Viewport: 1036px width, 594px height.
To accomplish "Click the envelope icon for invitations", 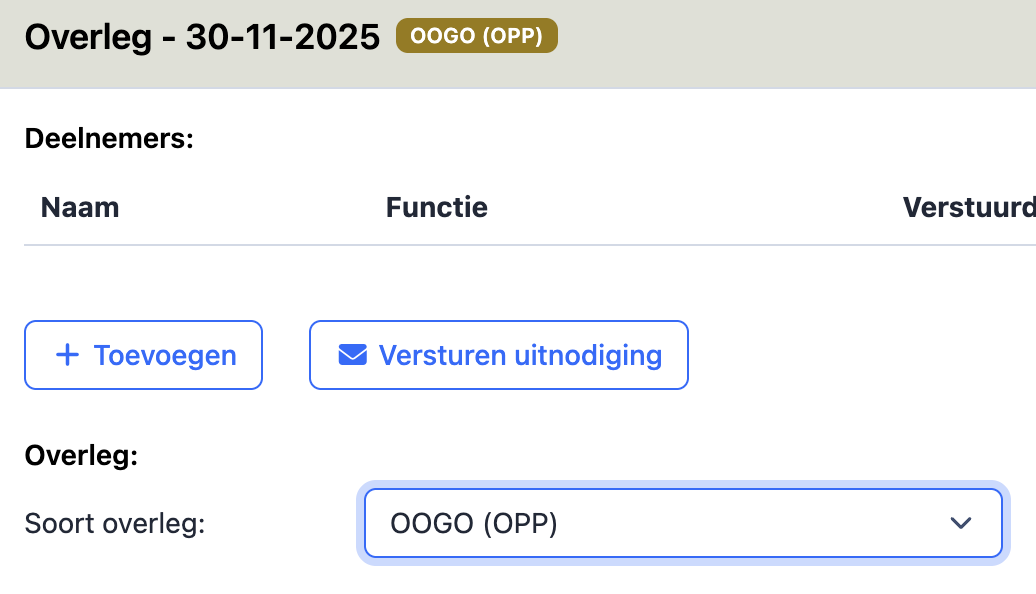I will tap(352, 355).
